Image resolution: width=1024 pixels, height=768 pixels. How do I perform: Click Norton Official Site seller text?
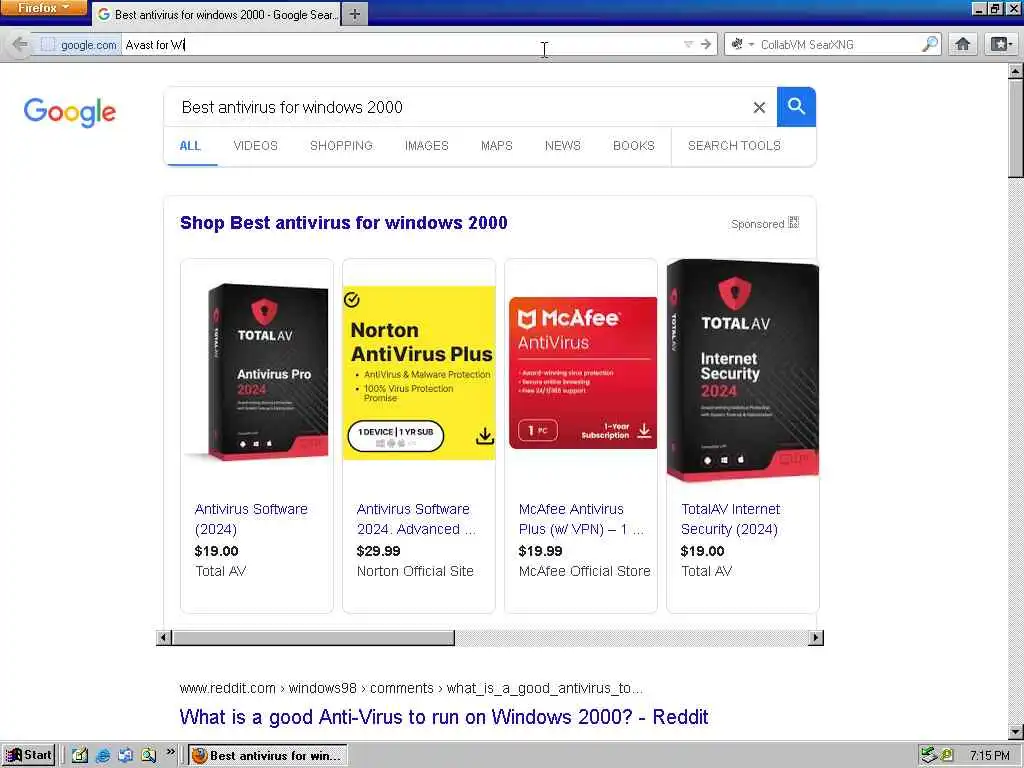coord(415,571)
